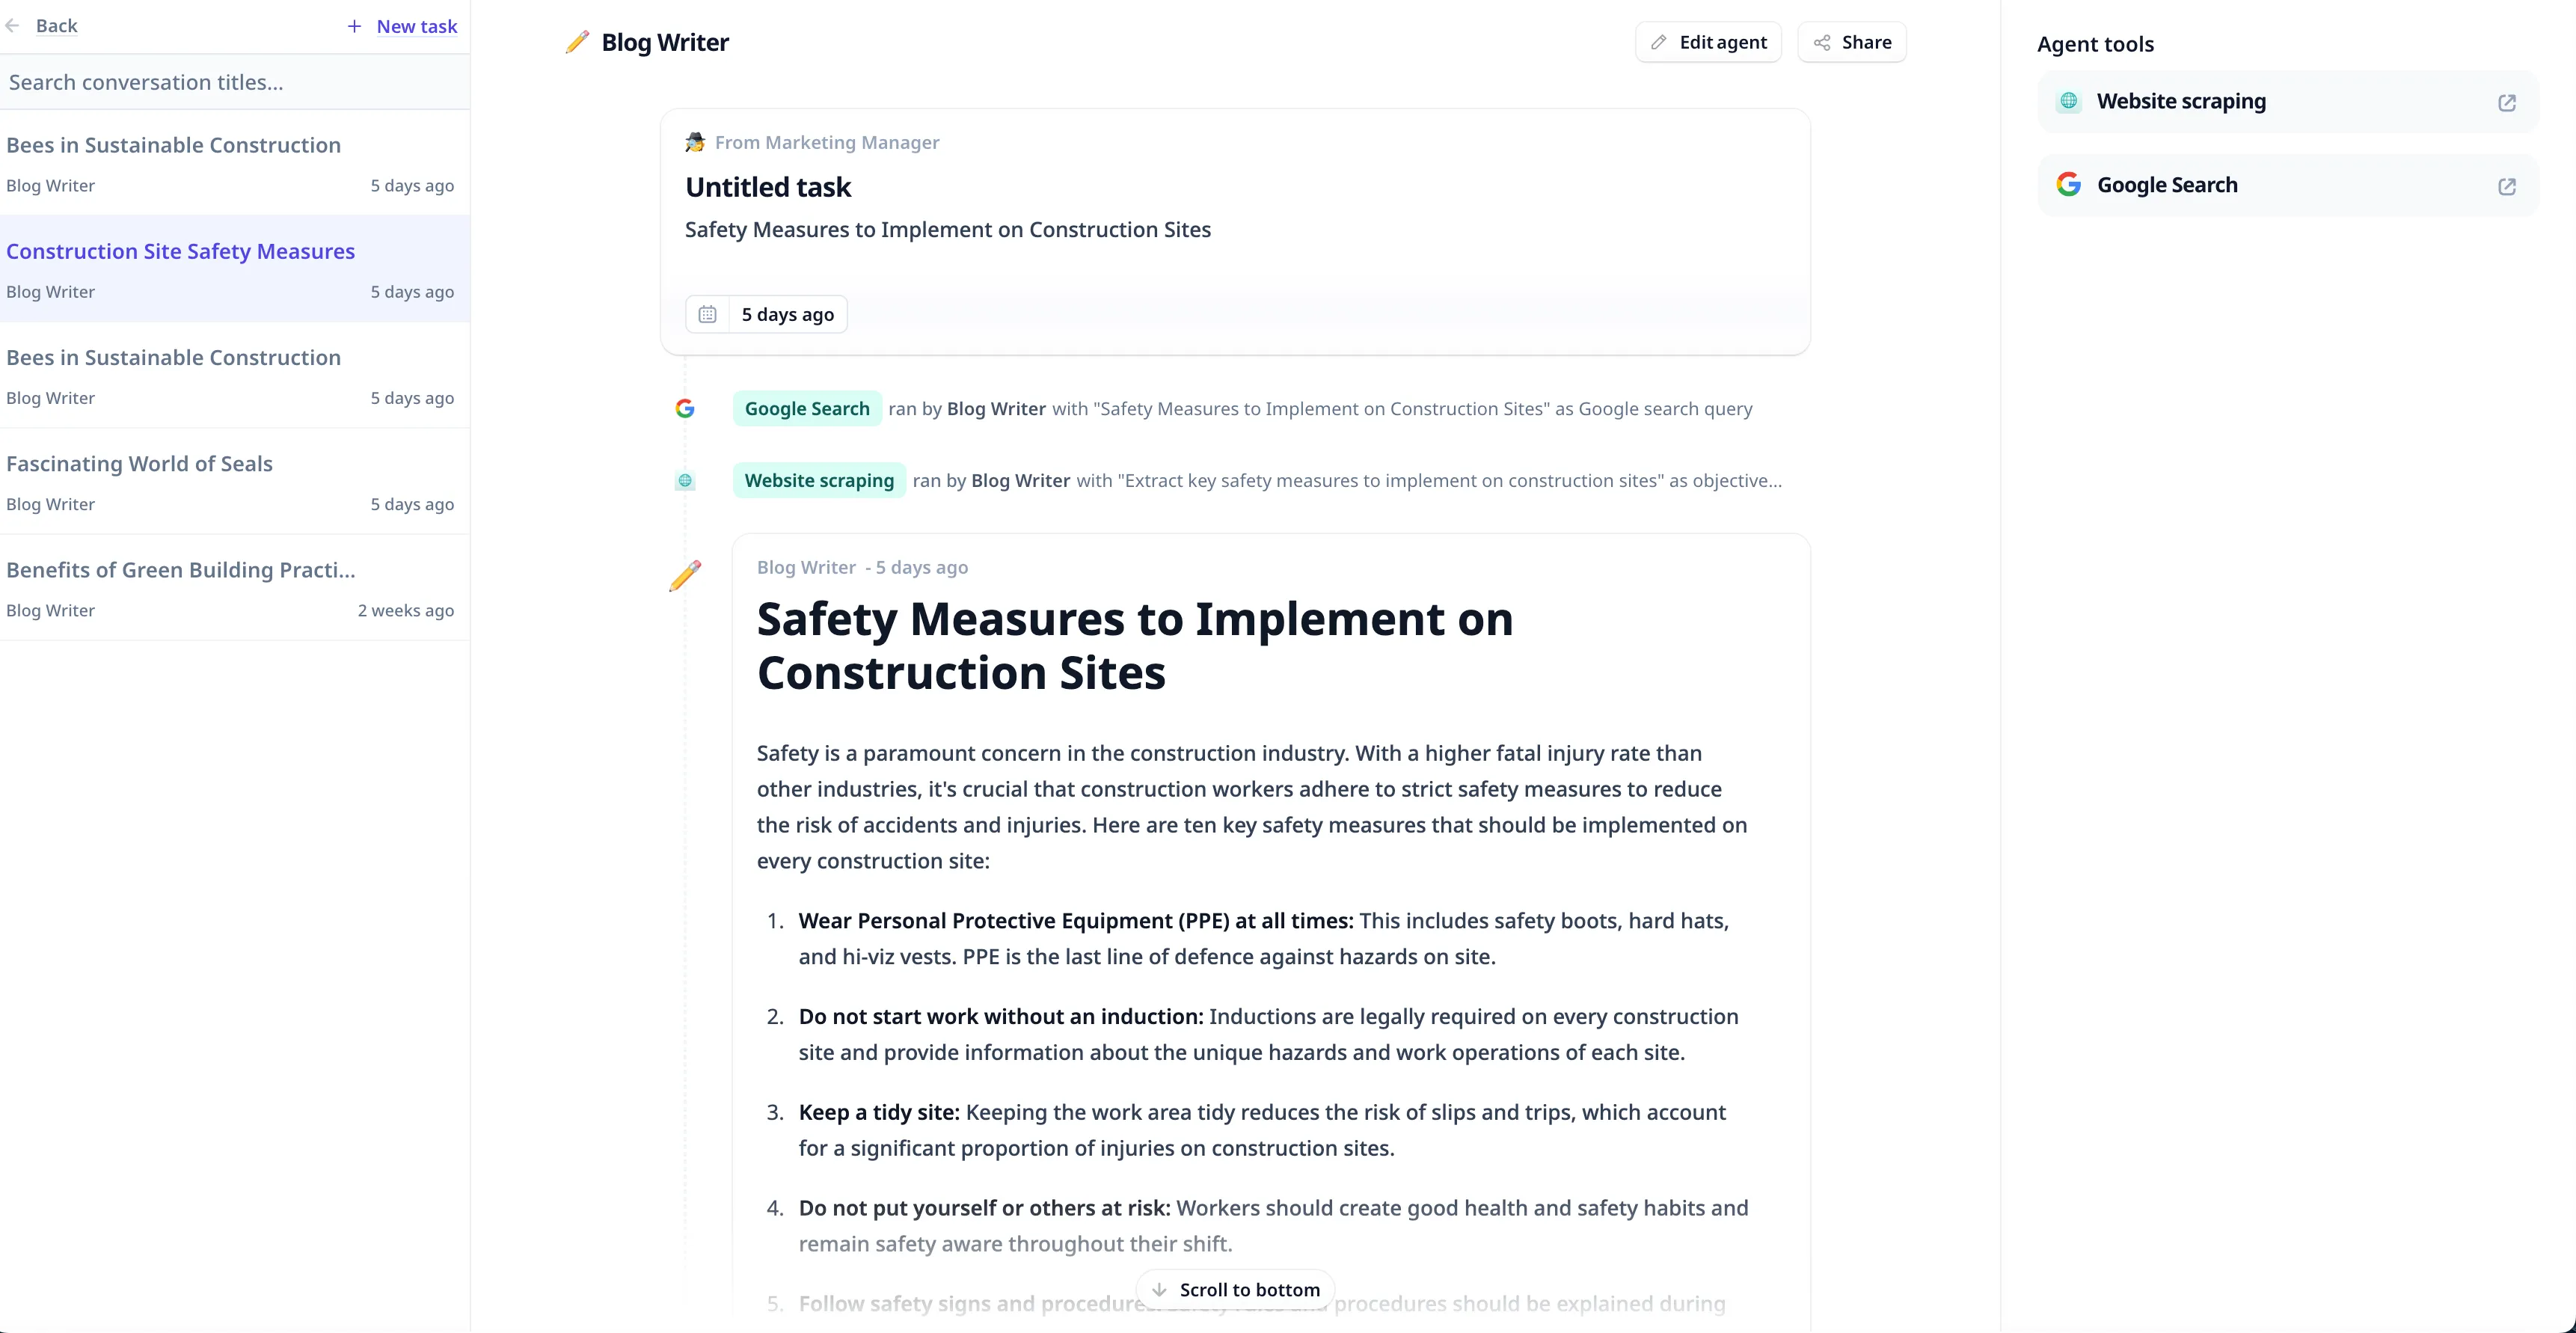Focus the Search conversation titles field

pos(234,83)
